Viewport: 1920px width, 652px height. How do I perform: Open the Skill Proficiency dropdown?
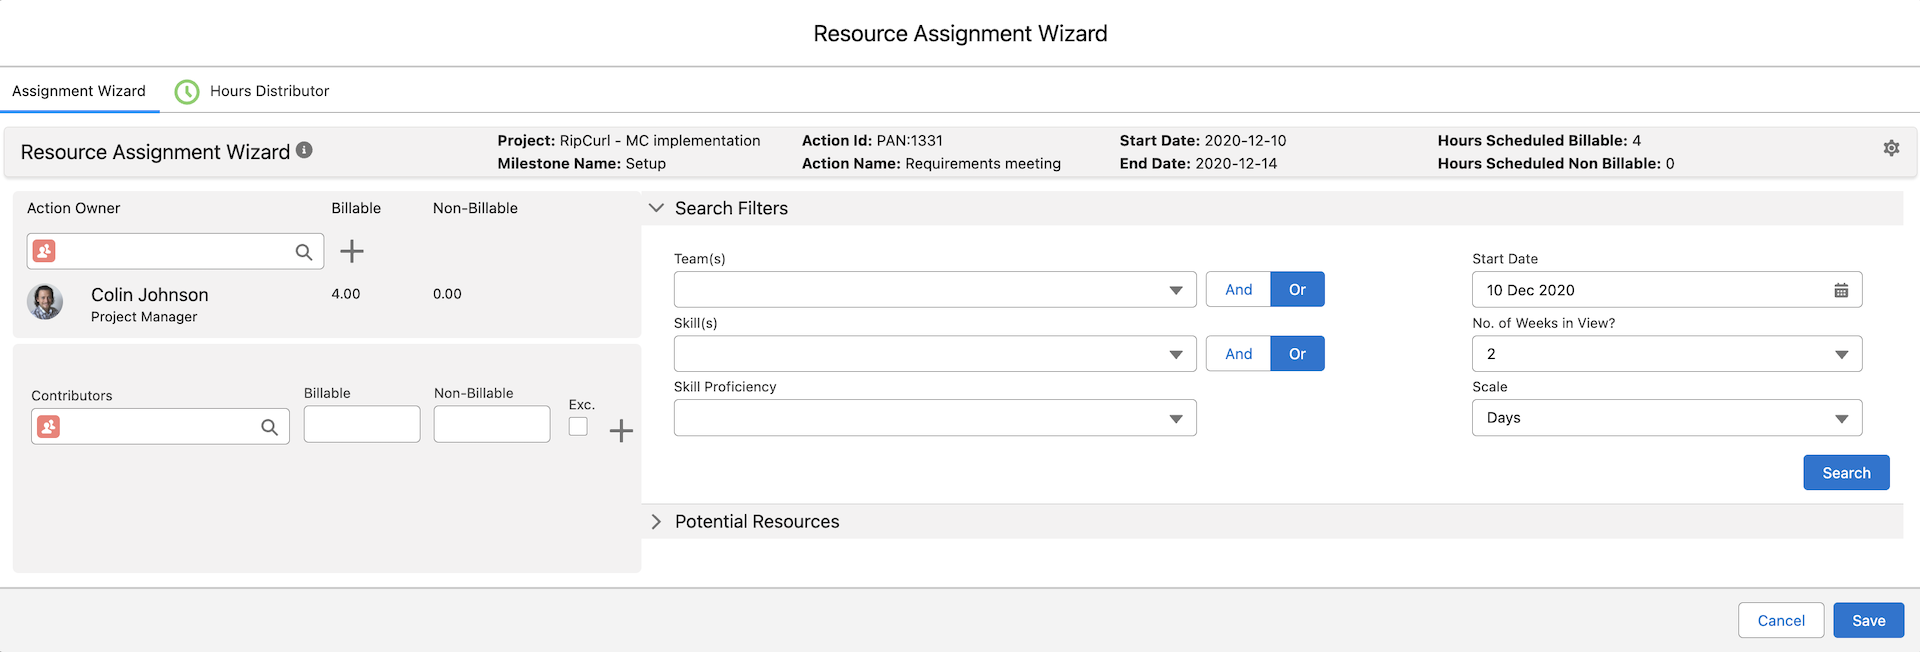pos(935,418)
